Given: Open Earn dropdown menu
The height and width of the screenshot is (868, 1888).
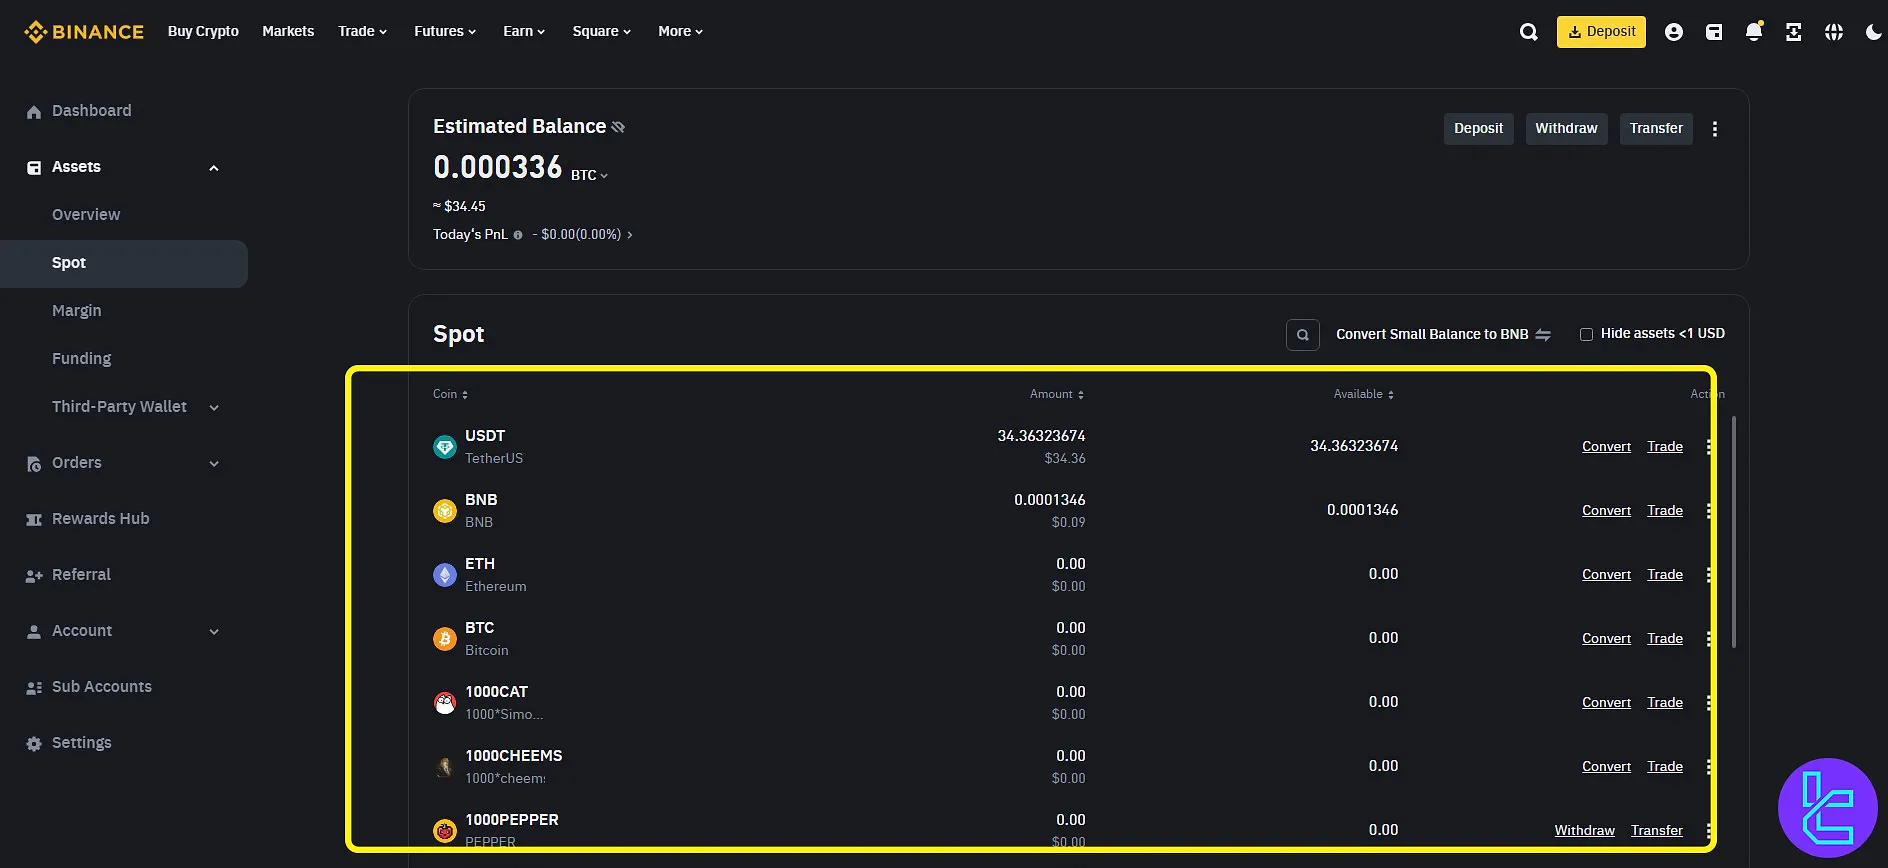Looking at the screenshot, I should [x=524, y=32].
